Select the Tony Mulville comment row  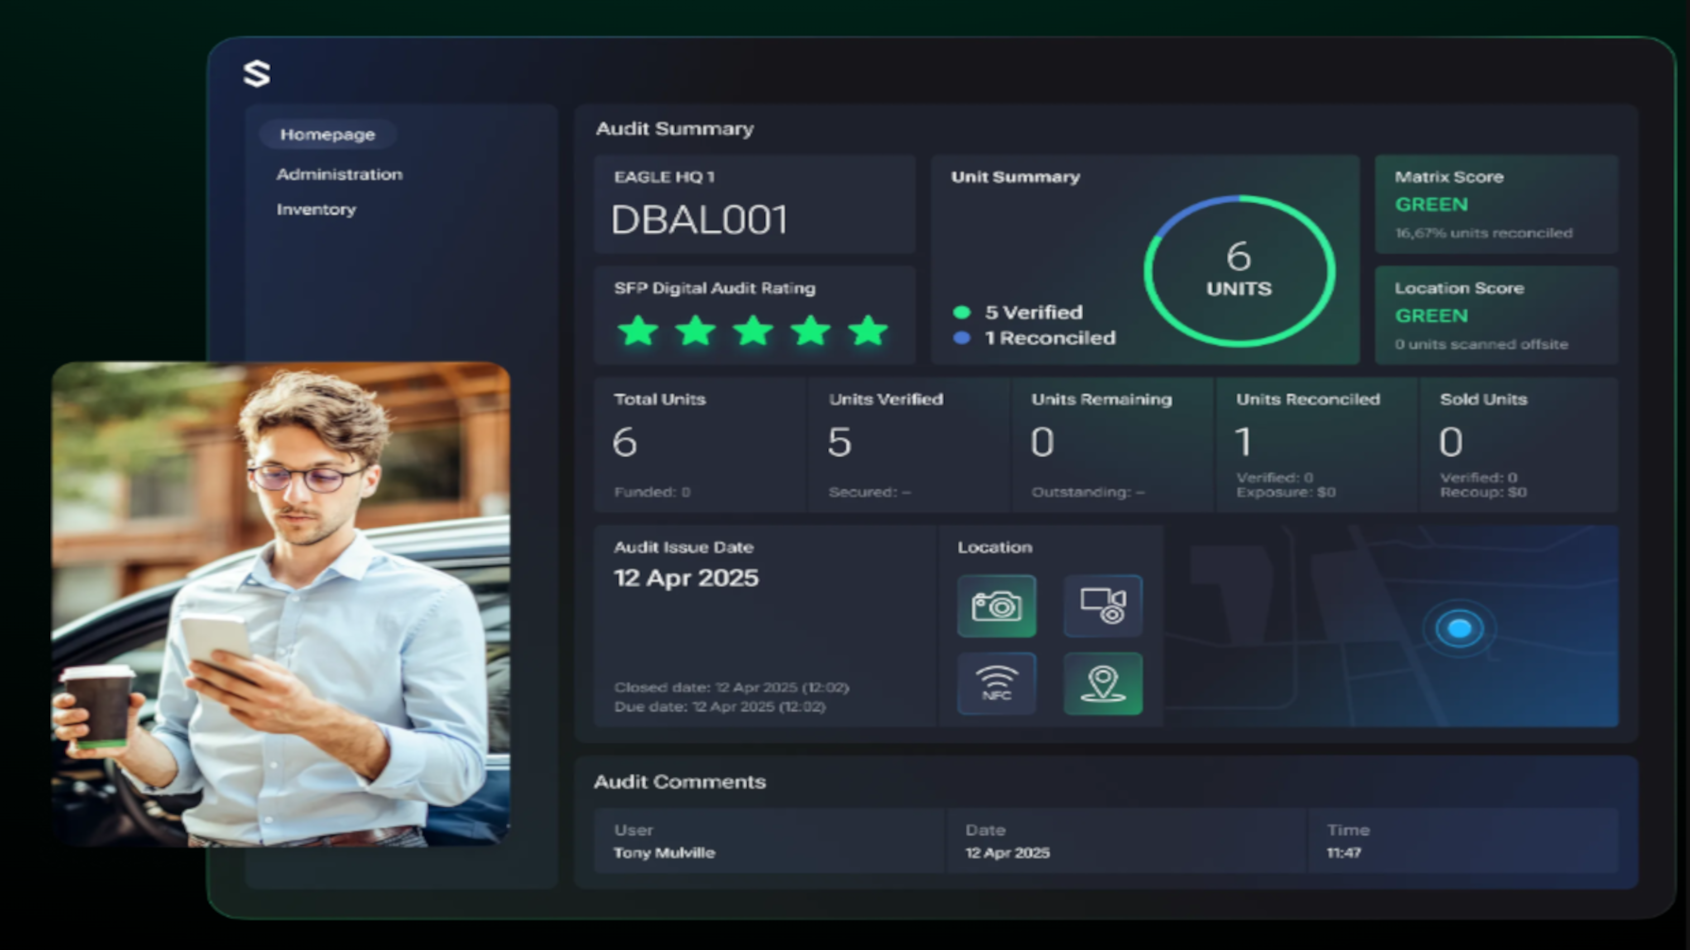coord(1105,842)
